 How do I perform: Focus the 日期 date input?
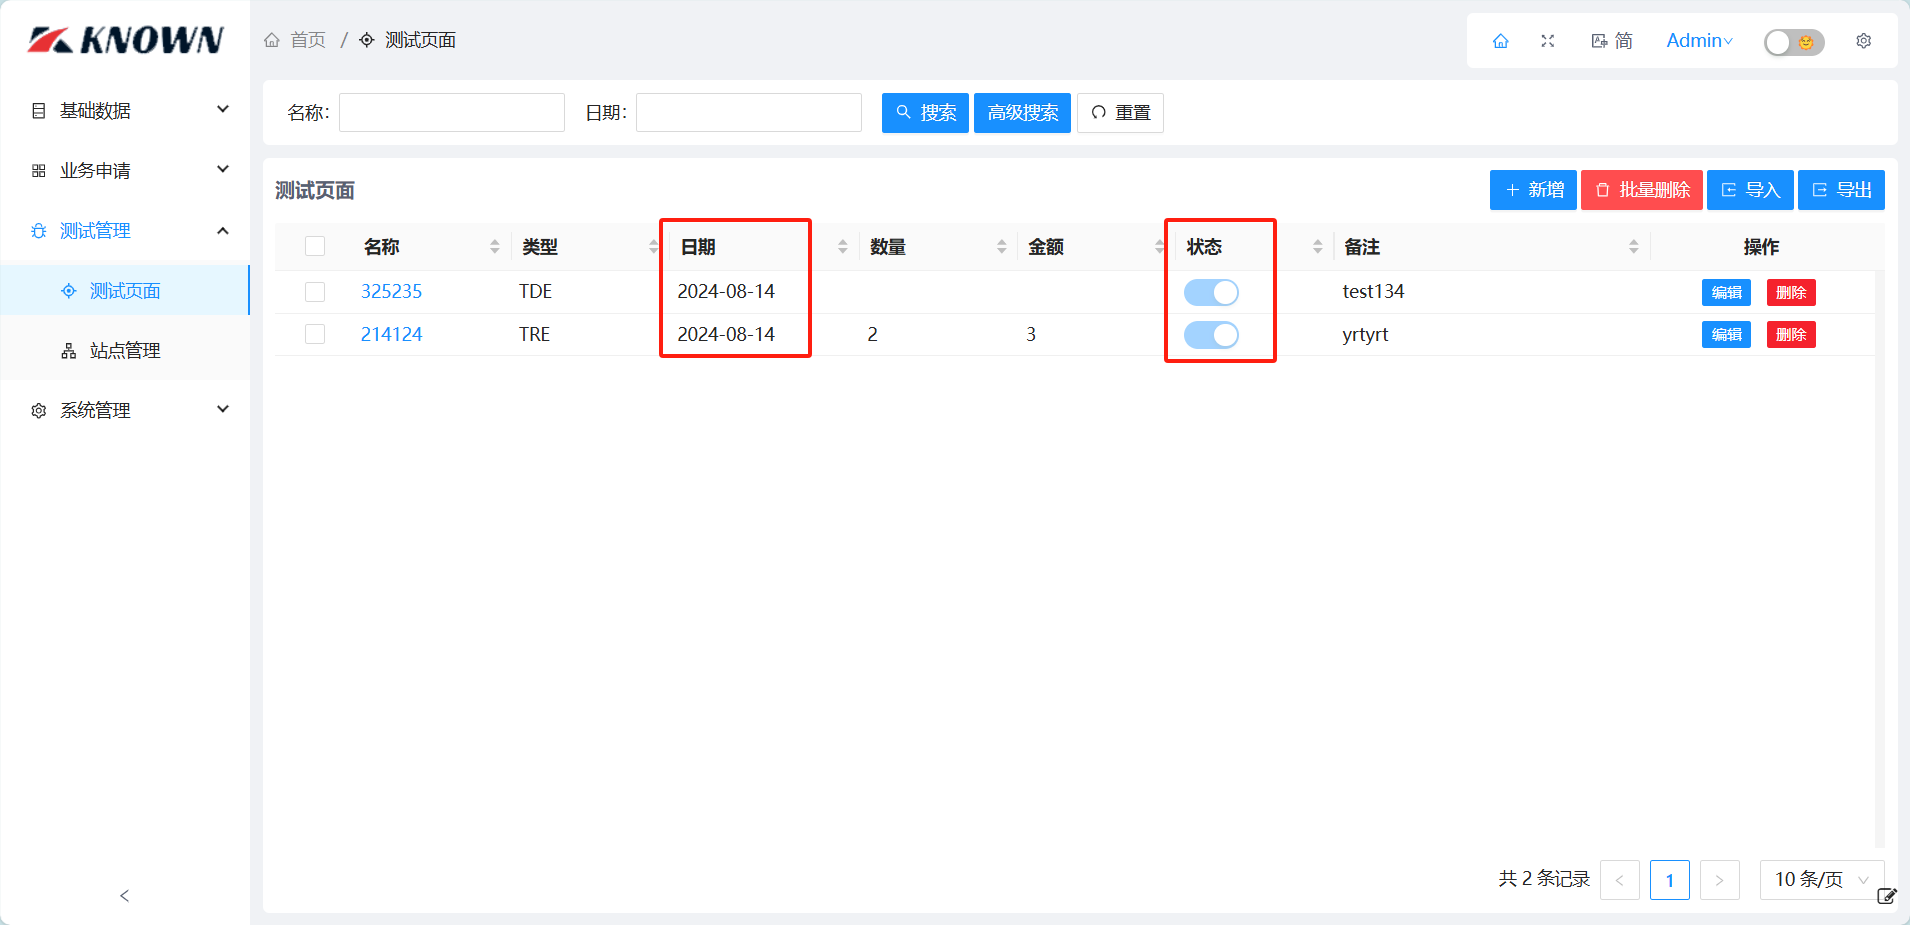click(x=749, y=112)
